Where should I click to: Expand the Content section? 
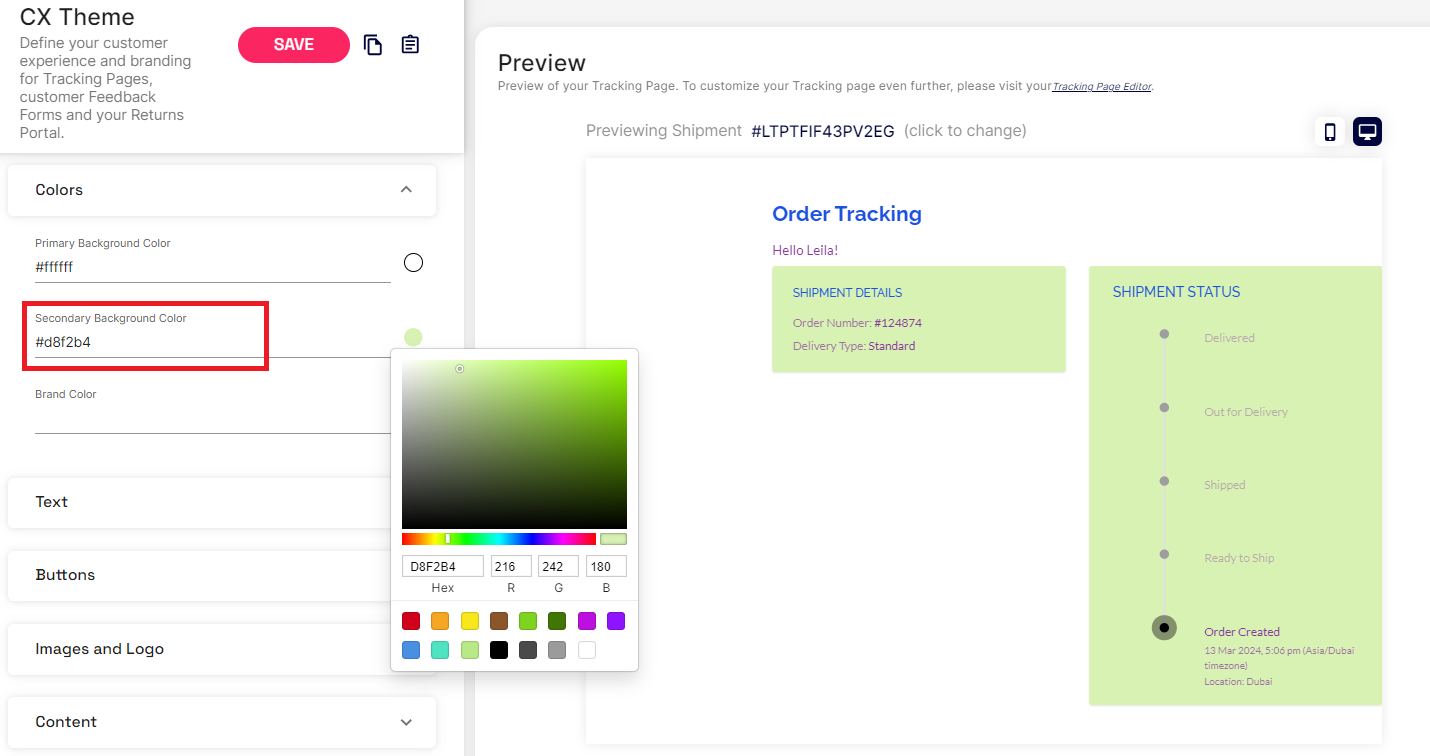tap(406, 722)
